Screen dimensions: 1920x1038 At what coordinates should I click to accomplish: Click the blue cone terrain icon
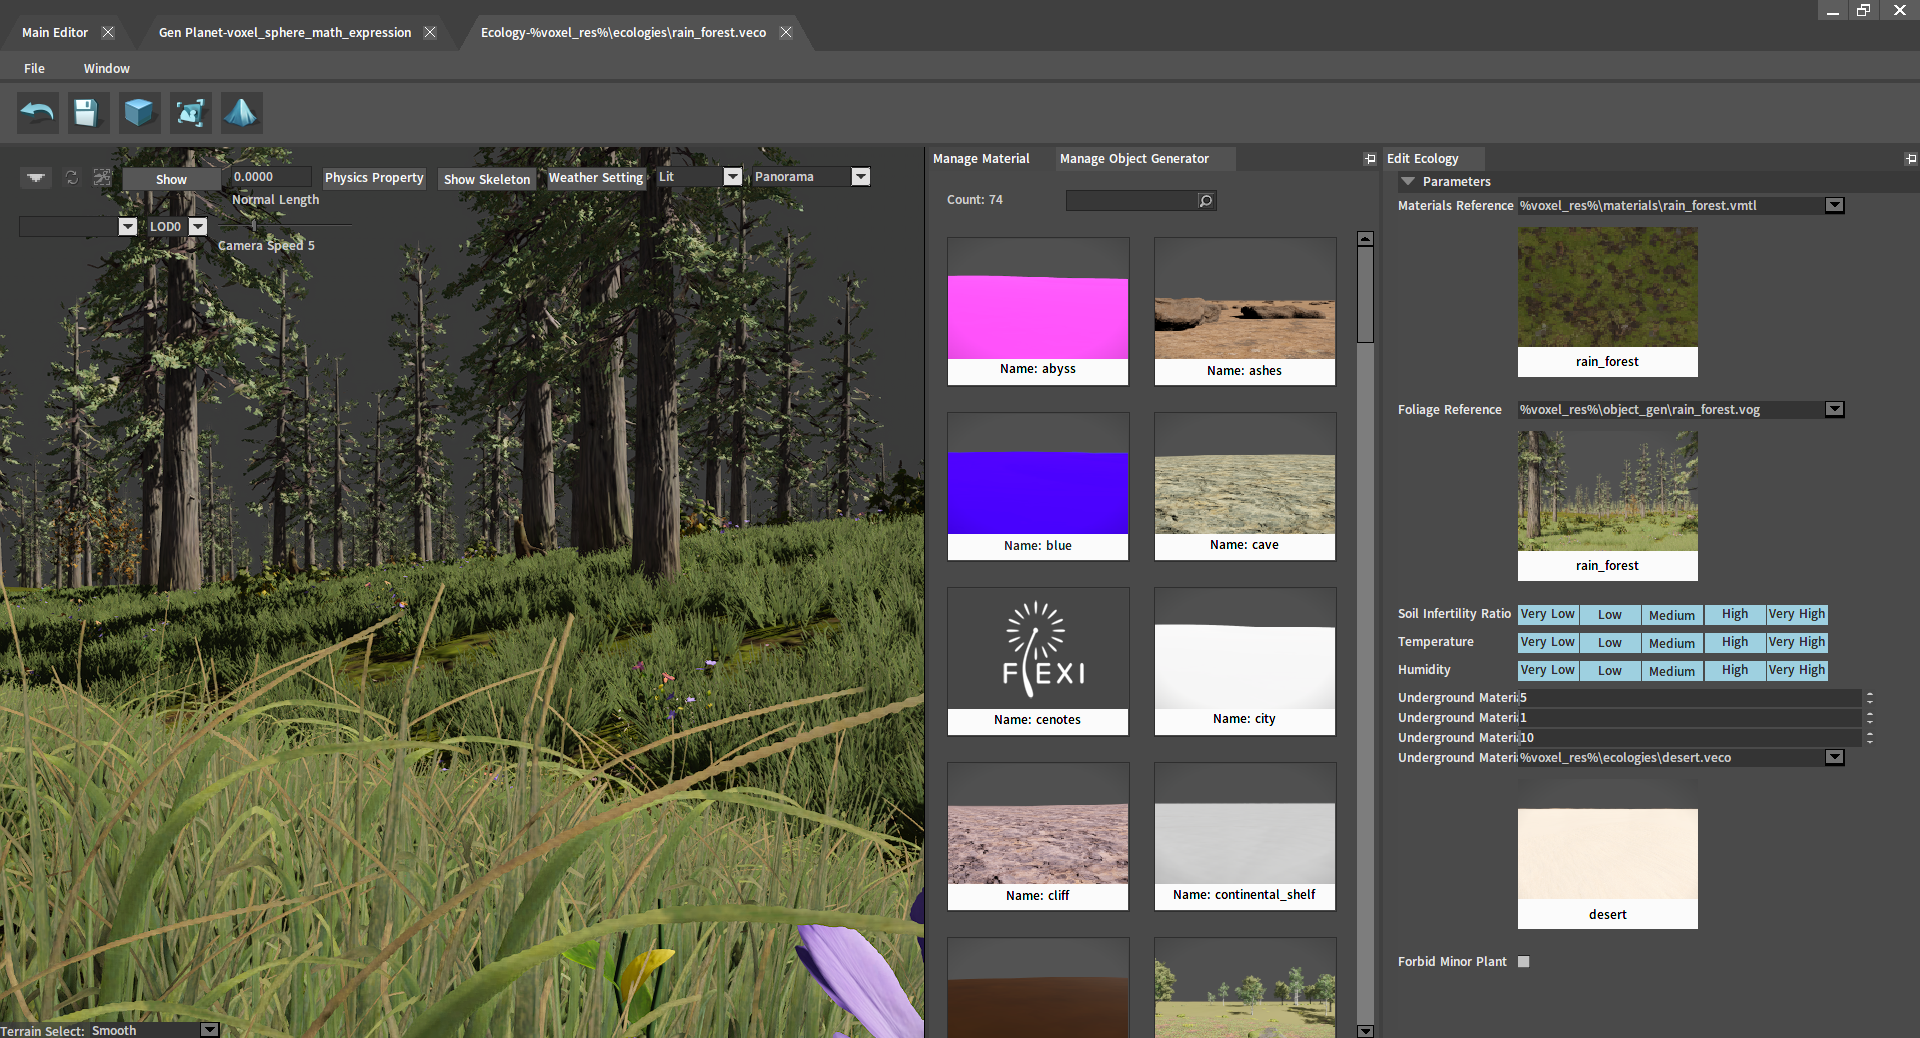pyautogui.click(x=241, y=113)
